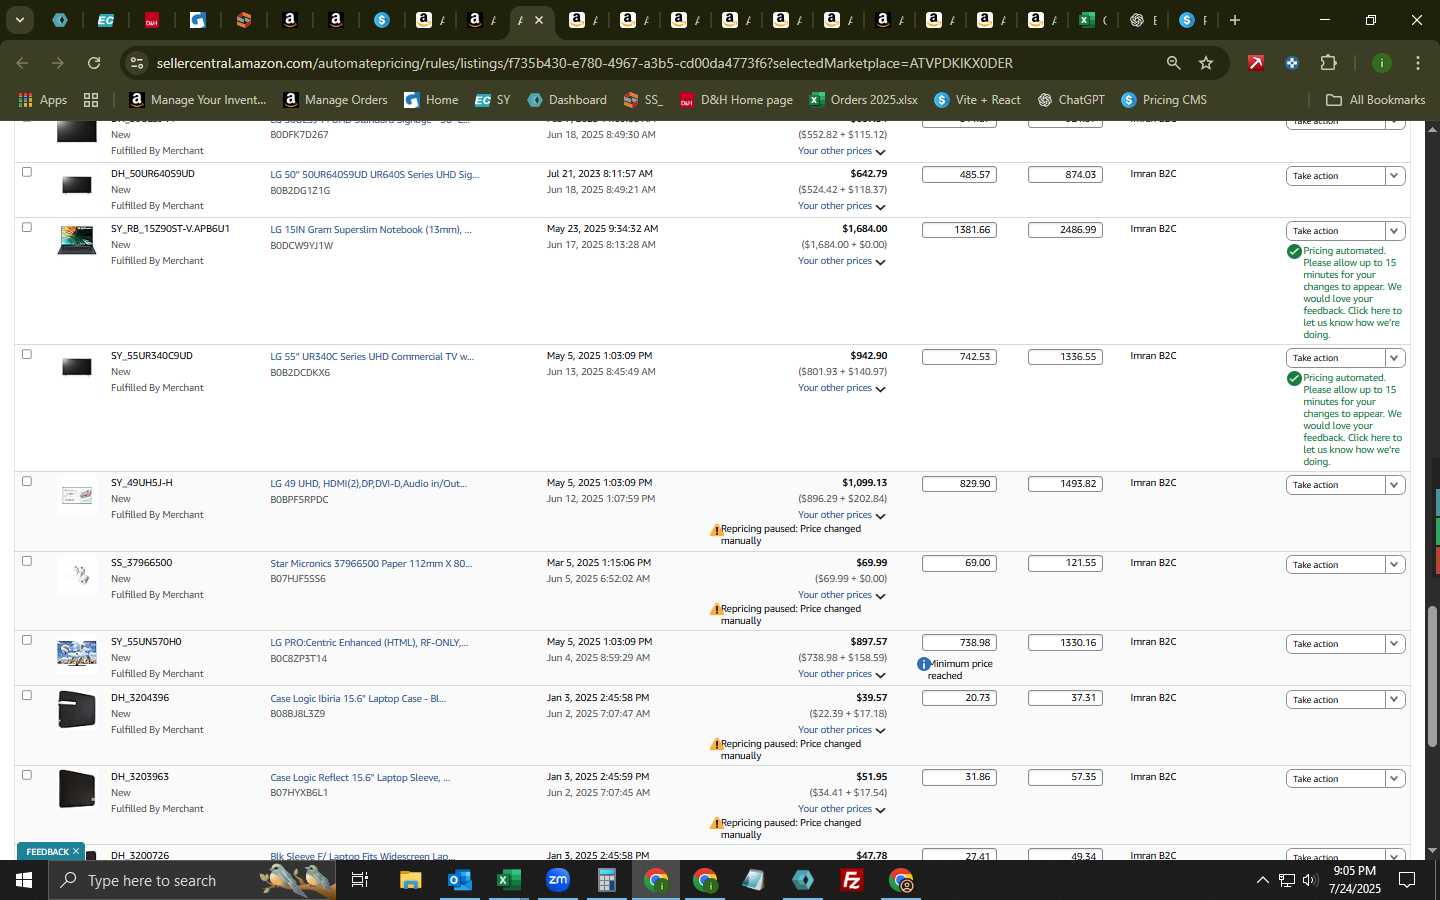Click the warning icon on SY_49UH5J-H repricing paused
The image size is (1440, 900).
point(716,530)
